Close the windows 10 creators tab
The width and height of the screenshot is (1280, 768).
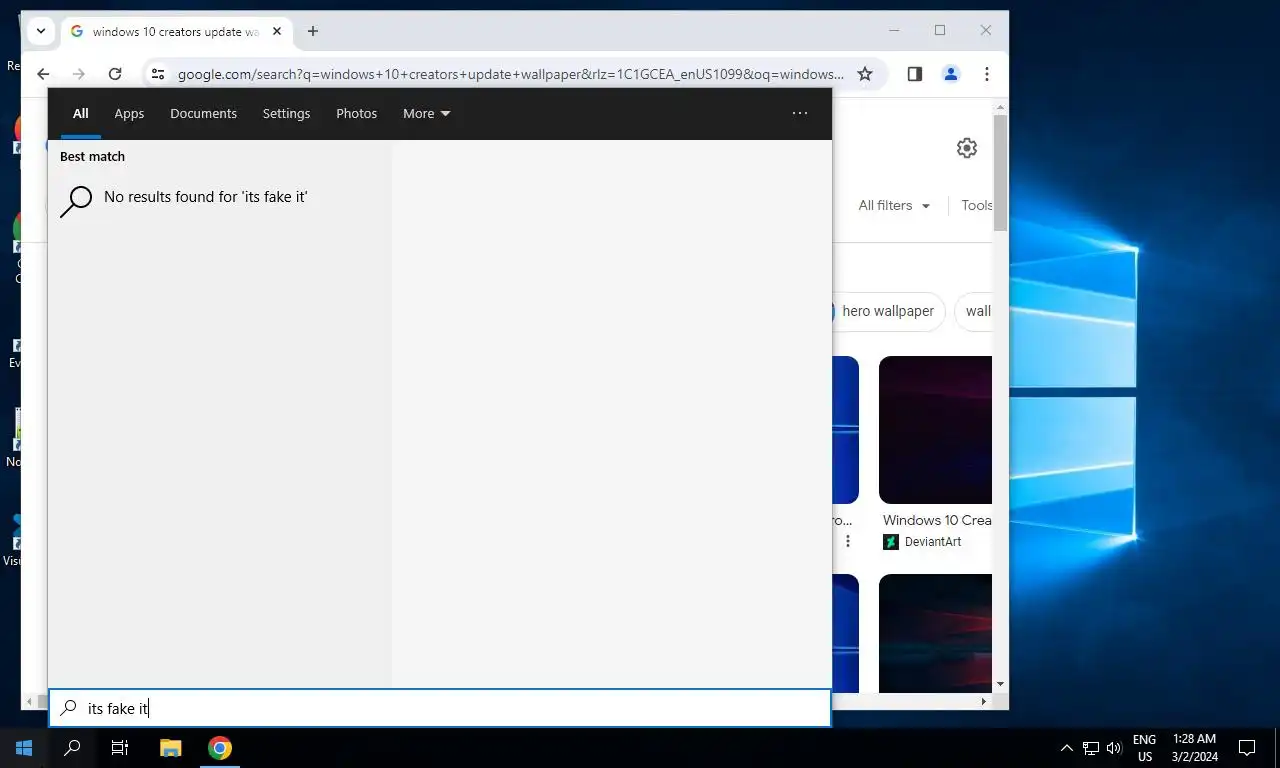pos(277,31)
